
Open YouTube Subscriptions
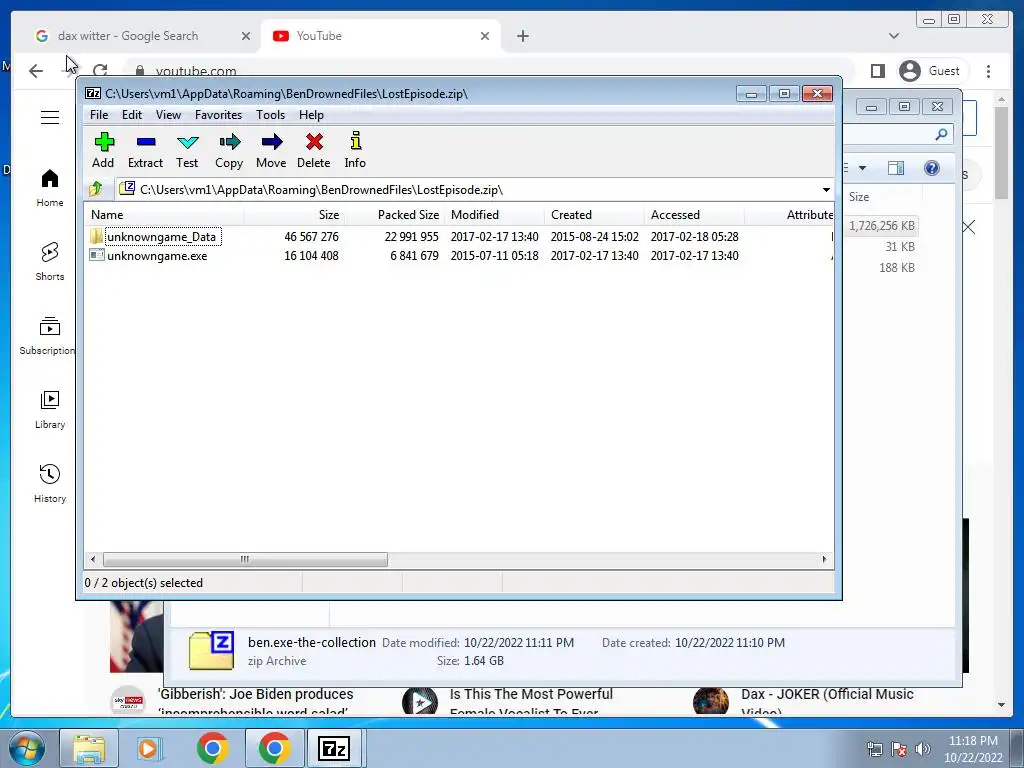tap(47, 336)
